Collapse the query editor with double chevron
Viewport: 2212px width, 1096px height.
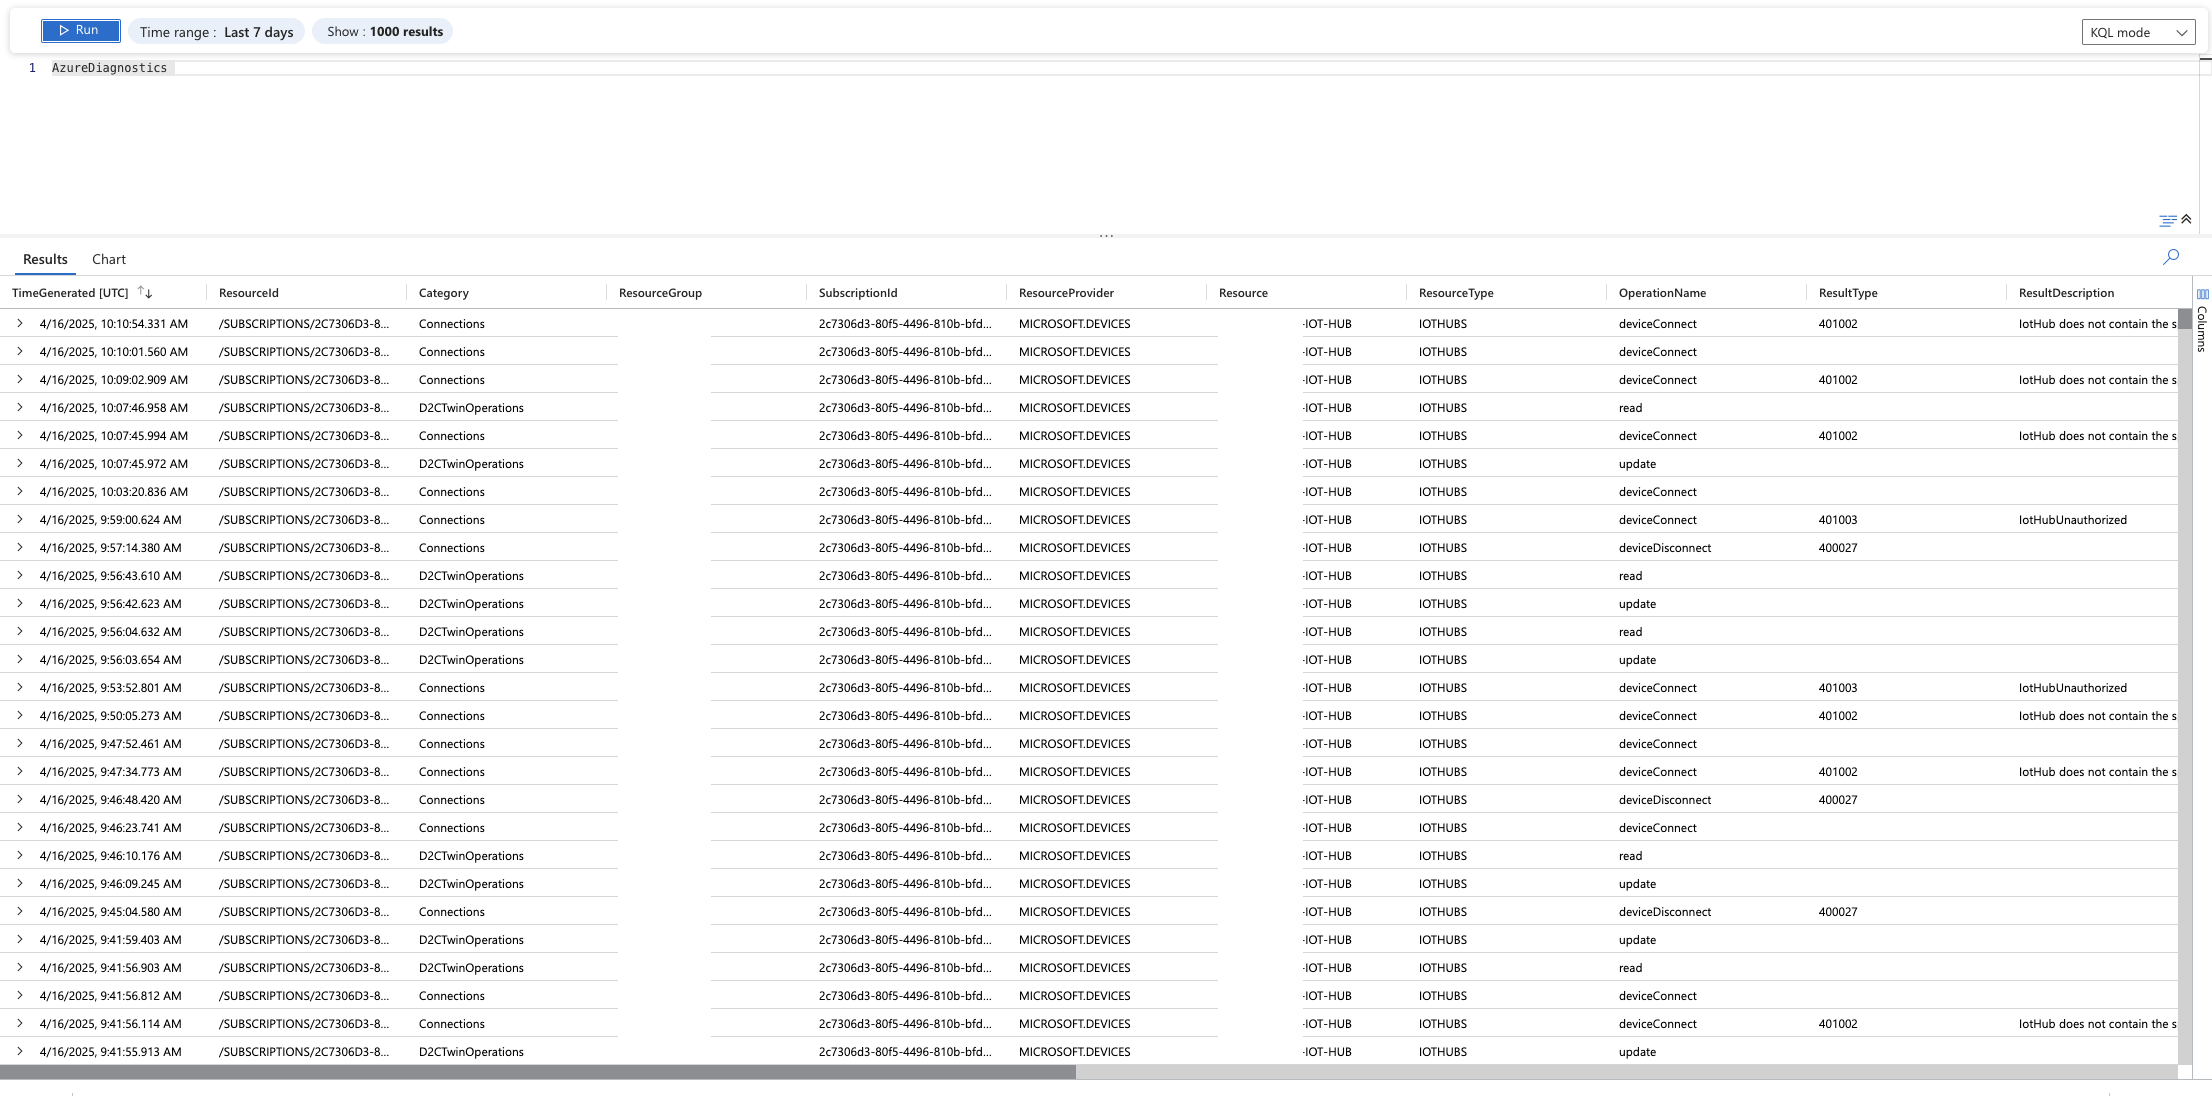[2186, 219]
